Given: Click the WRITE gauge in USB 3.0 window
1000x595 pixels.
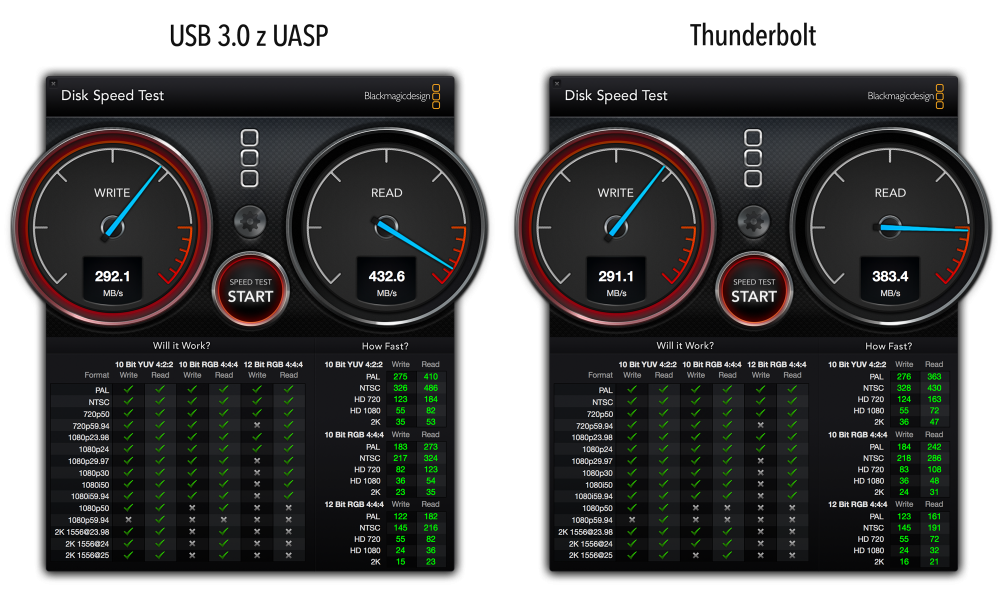Looking at the screenshot, I should point(112,227).
